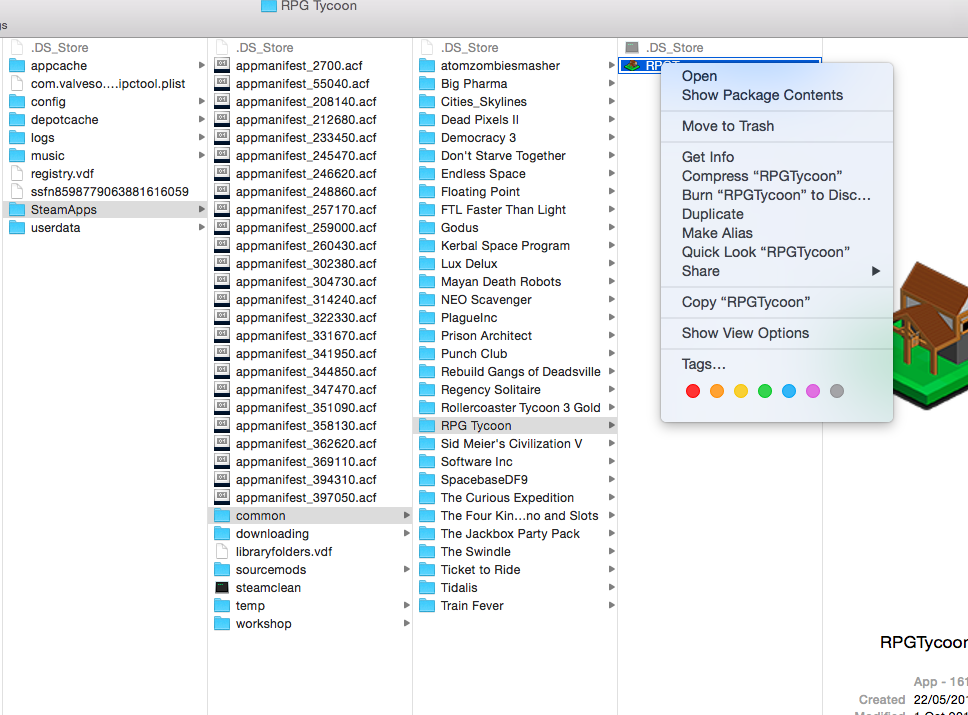Apply the purple tag color
The width and height of the screenshot is (968, 715).
pos(813,391)
